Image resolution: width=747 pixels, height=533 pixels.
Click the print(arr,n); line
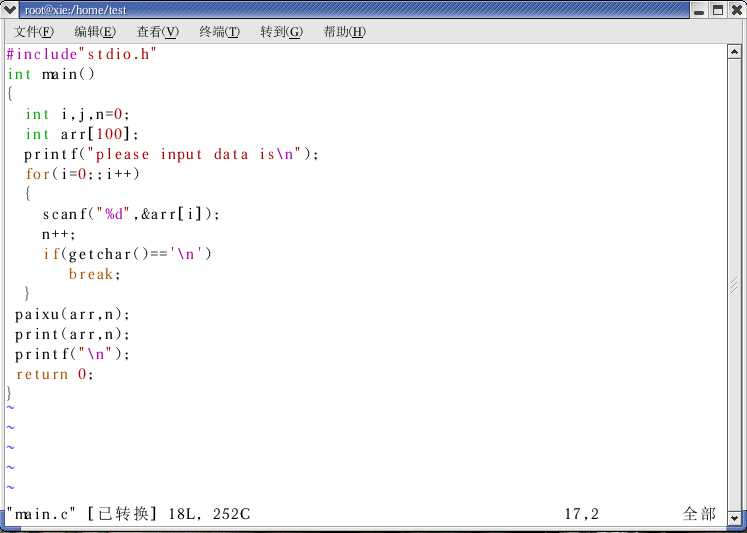pyautogui.click(x=72, y=334)
